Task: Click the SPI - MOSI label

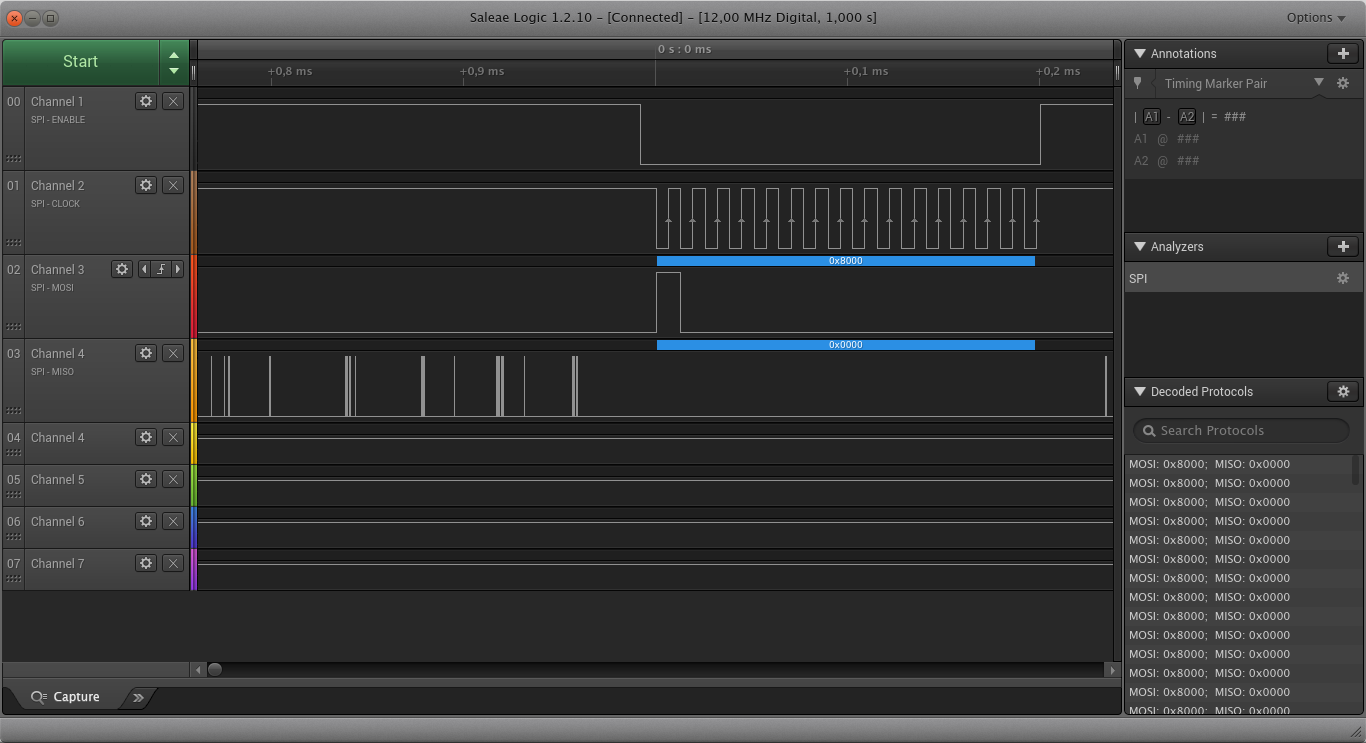Action: point(52,287)
